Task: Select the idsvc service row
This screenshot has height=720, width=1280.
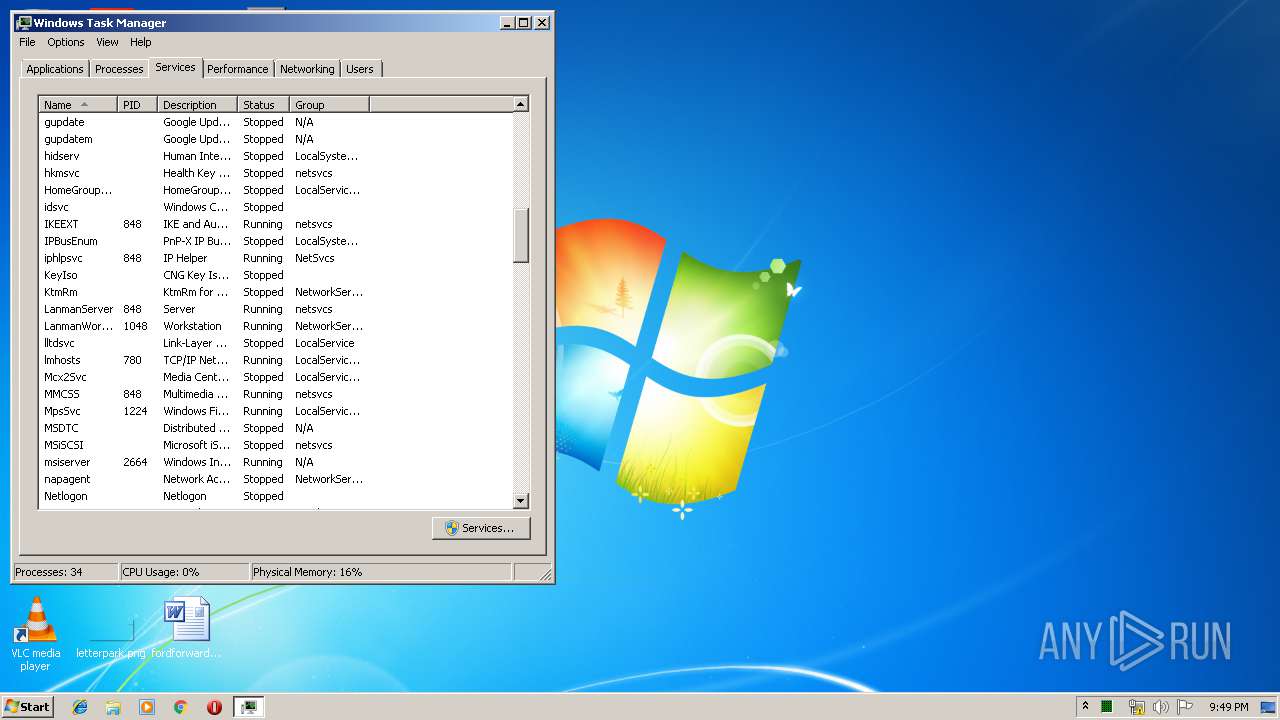Action: [x=275, y=207]
